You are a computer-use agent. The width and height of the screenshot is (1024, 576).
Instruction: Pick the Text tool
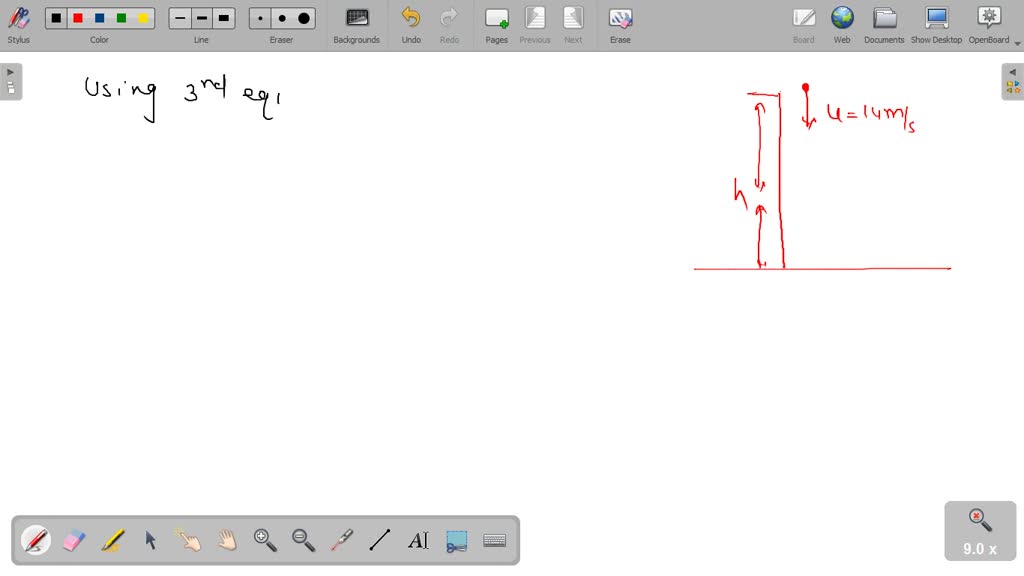point(418,540)
